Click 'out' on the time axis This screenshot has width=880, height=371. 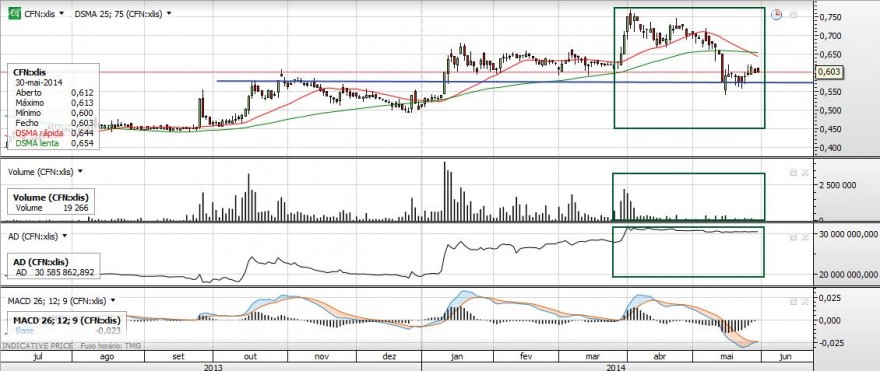[x=250, y=356]
